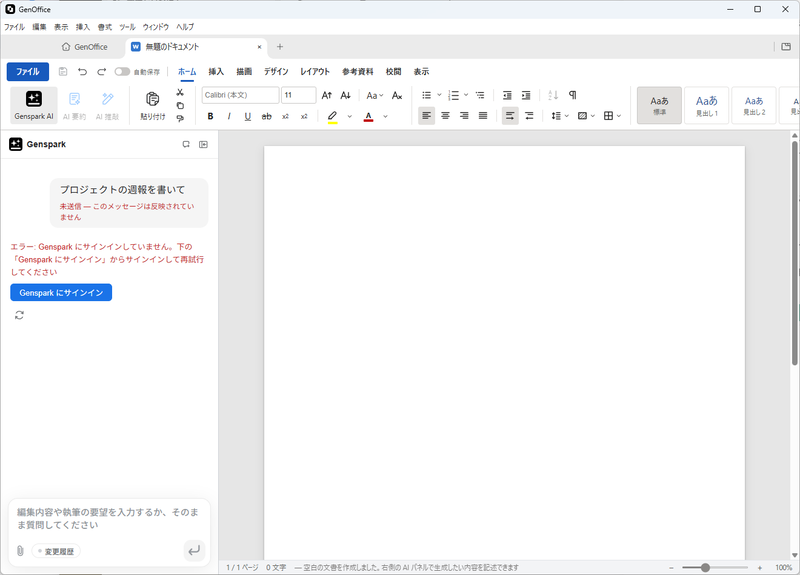Switch to the 校閲 ribbon tab
The width and height of the screenshot is (800, 575).
393,71
